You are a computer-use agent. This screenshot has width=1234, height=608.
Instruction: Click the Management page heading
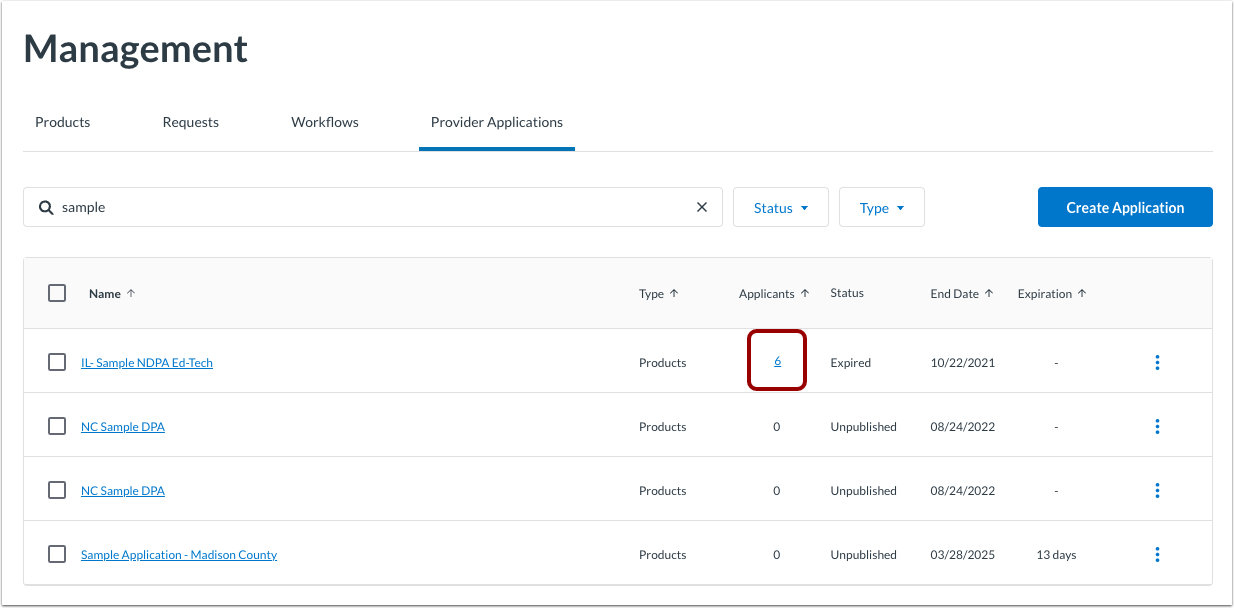pyautogui.click(x=136, y=49)
